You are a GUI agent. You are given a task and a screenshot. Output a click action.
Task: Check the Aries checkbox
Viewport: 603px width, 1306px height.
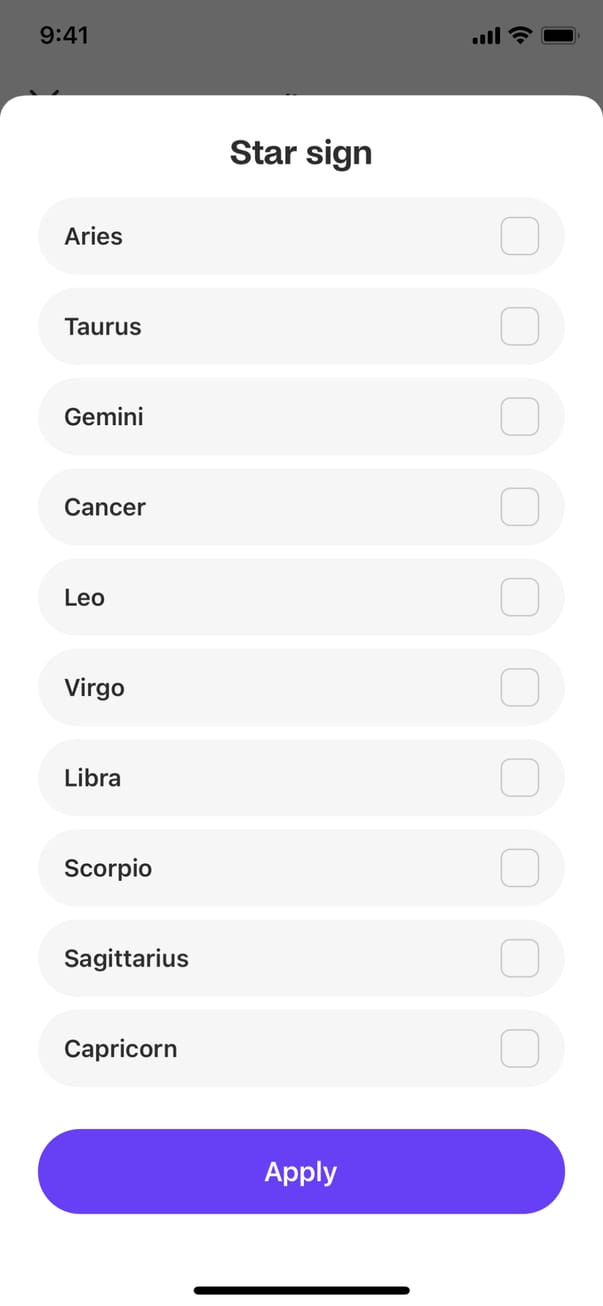[x=519, y=237]
